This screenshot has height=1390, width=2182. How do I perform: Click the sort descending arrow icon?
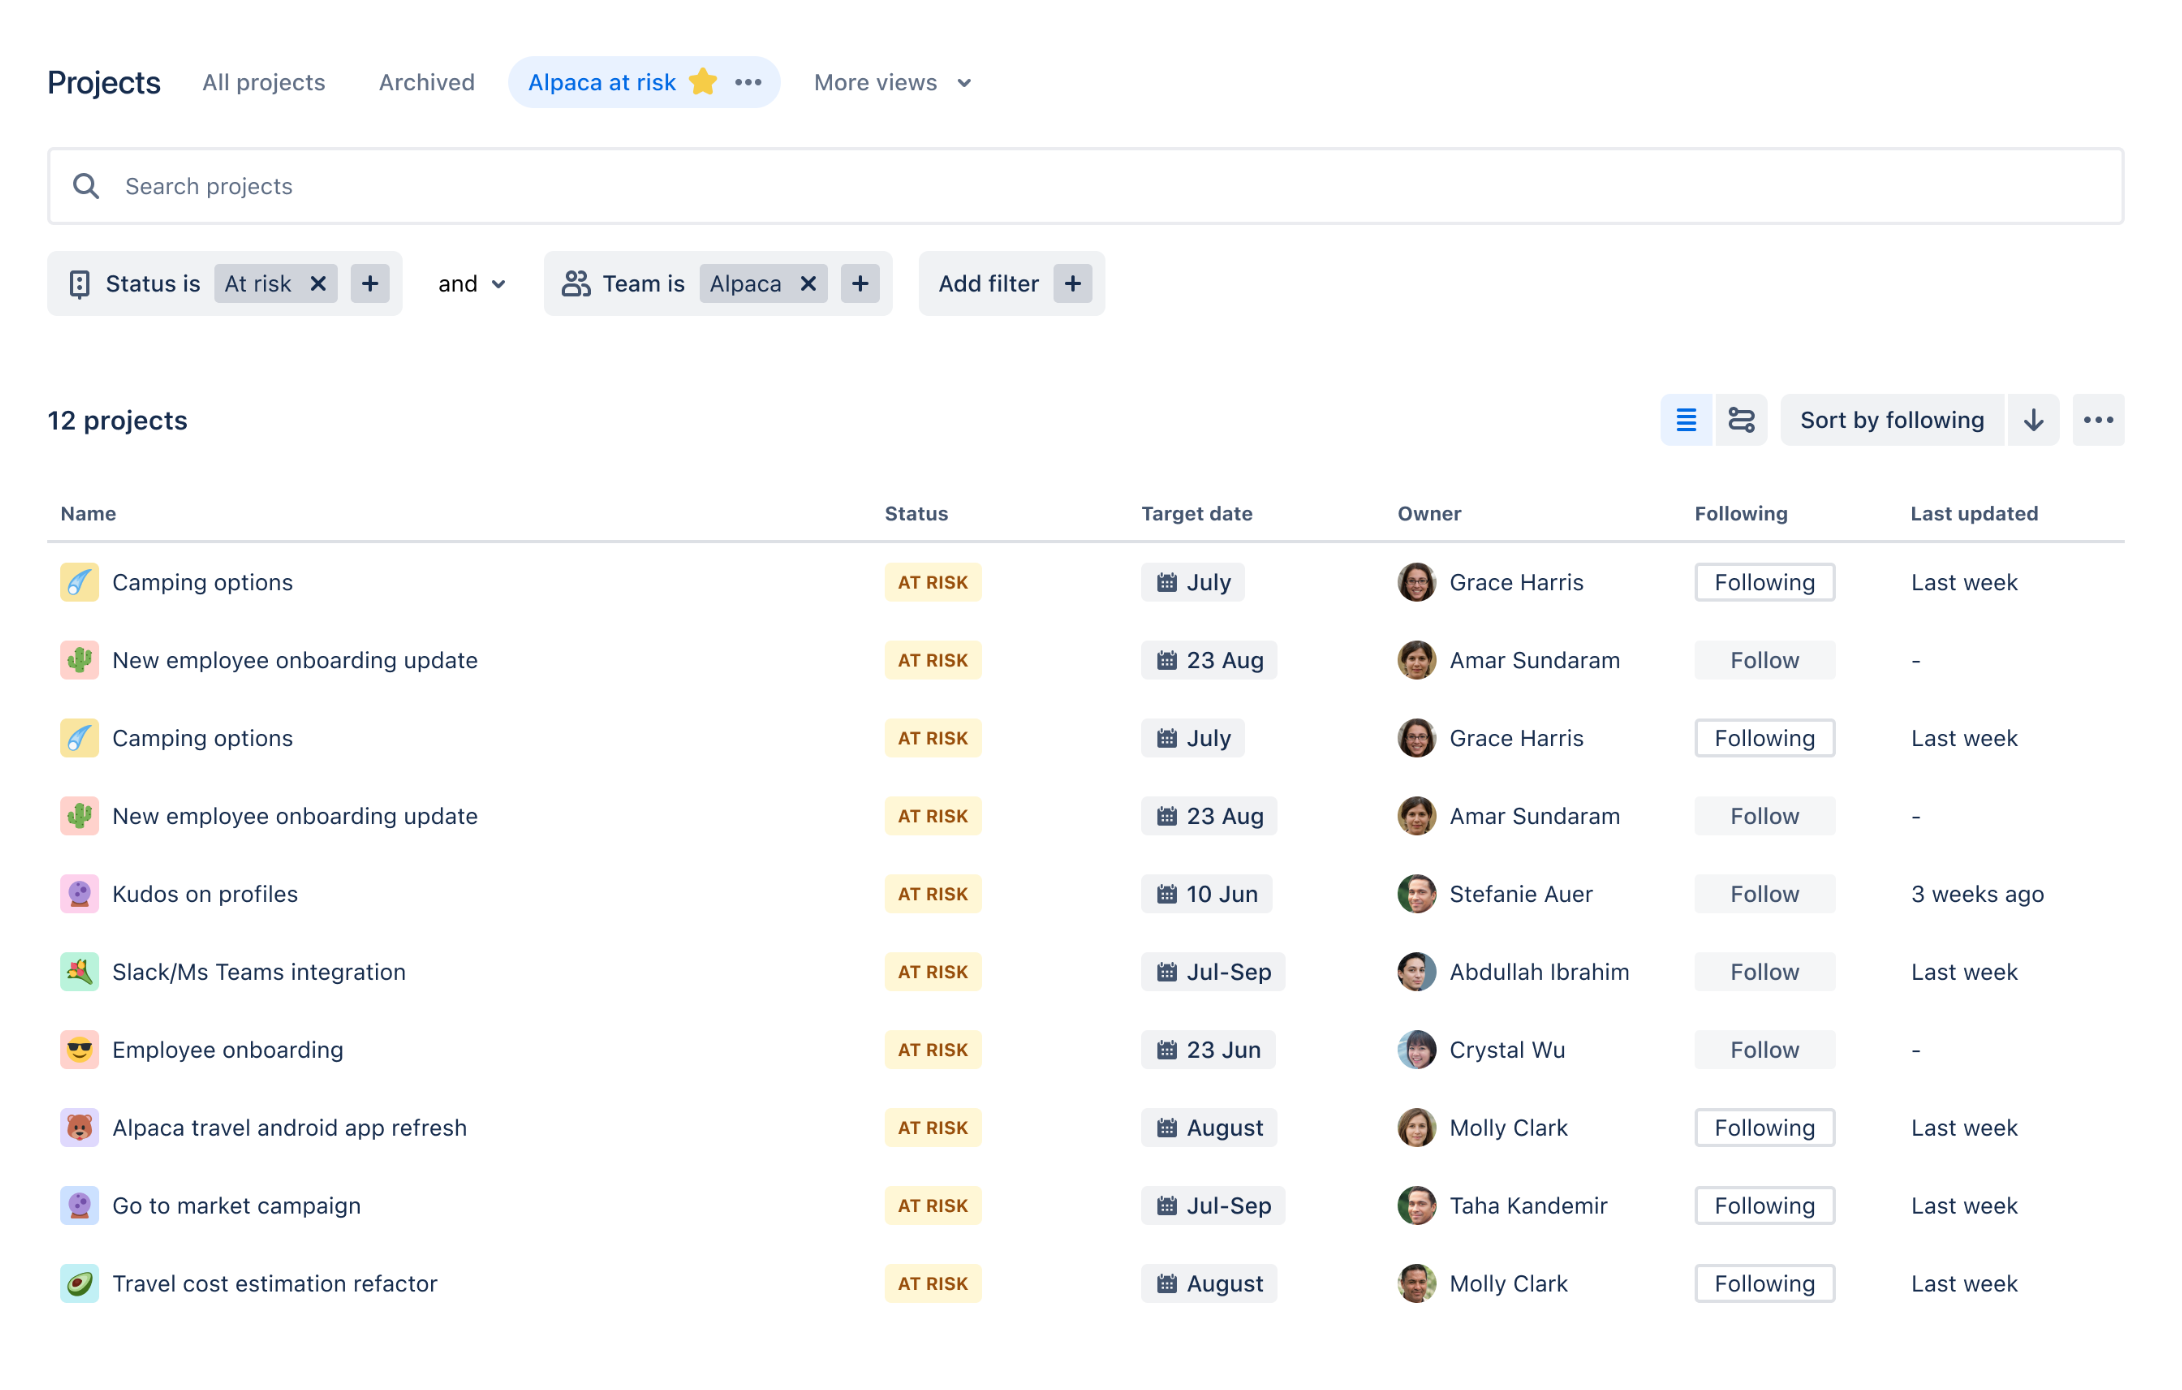click(2039, 420)
